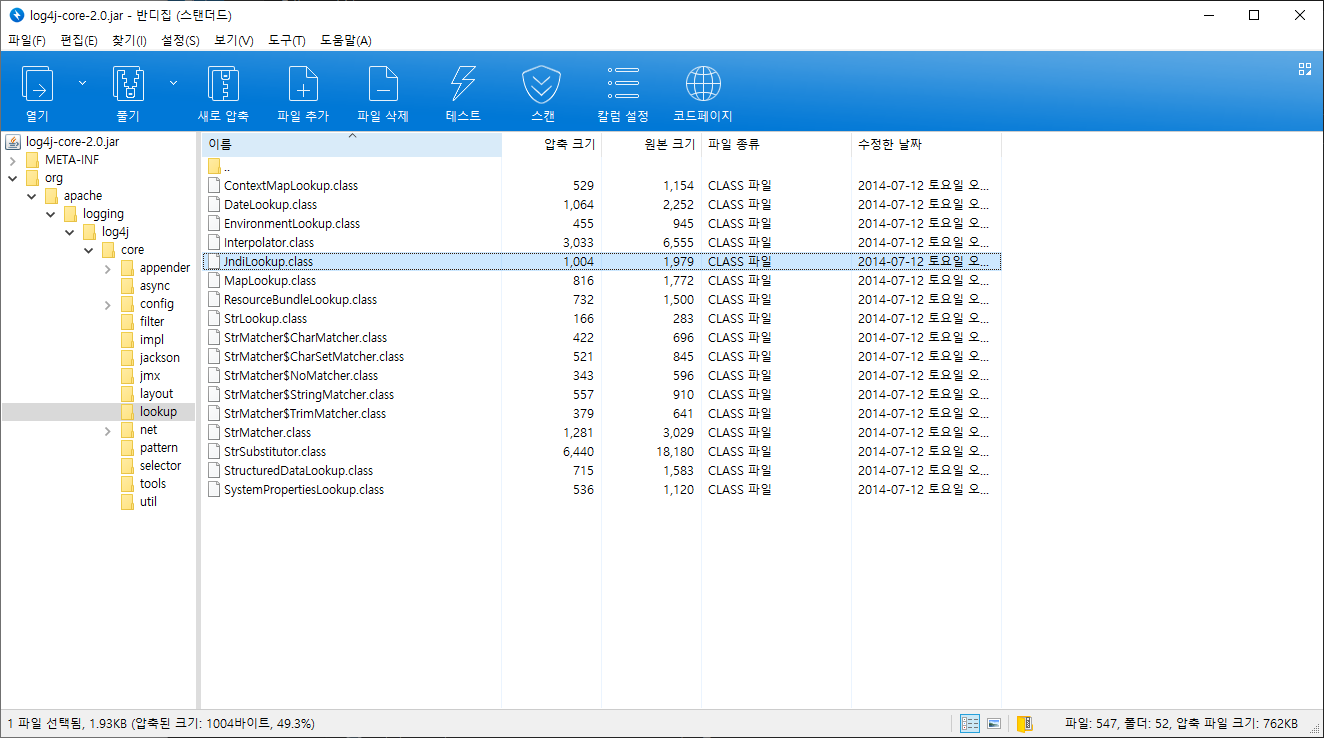Collapse the logging tree node
1324x738 pixels.
coord(50,214)
